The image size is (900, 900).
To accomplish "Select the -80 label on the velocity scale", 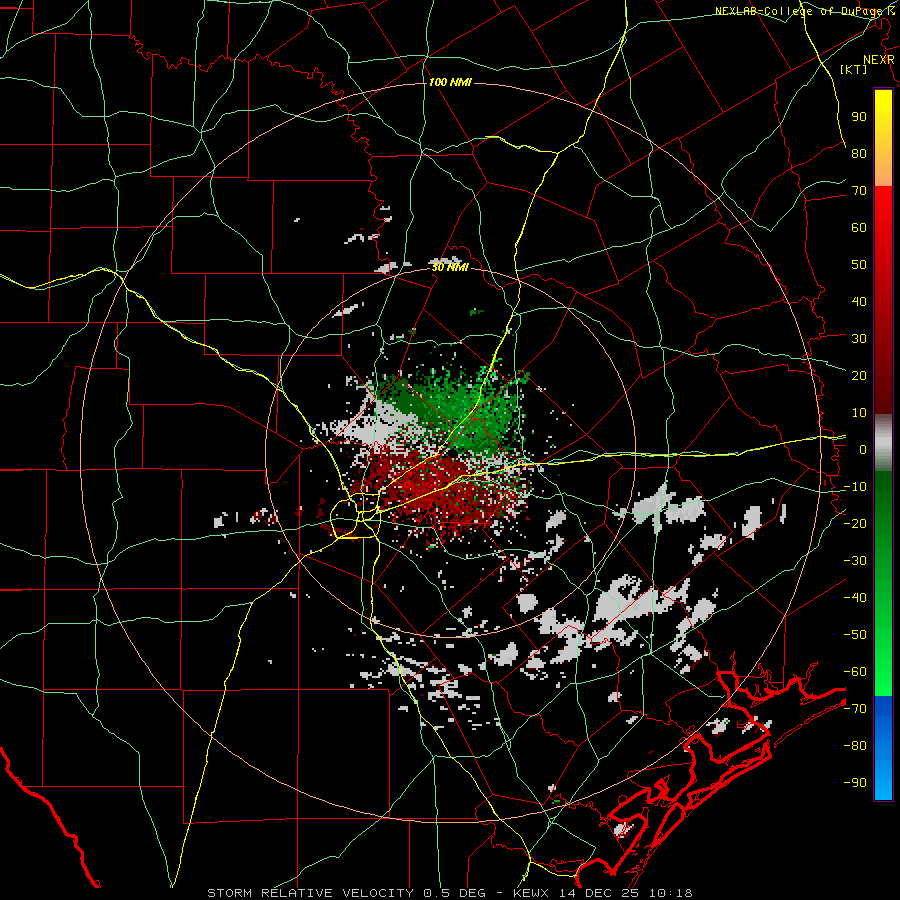I will point(855,746).
